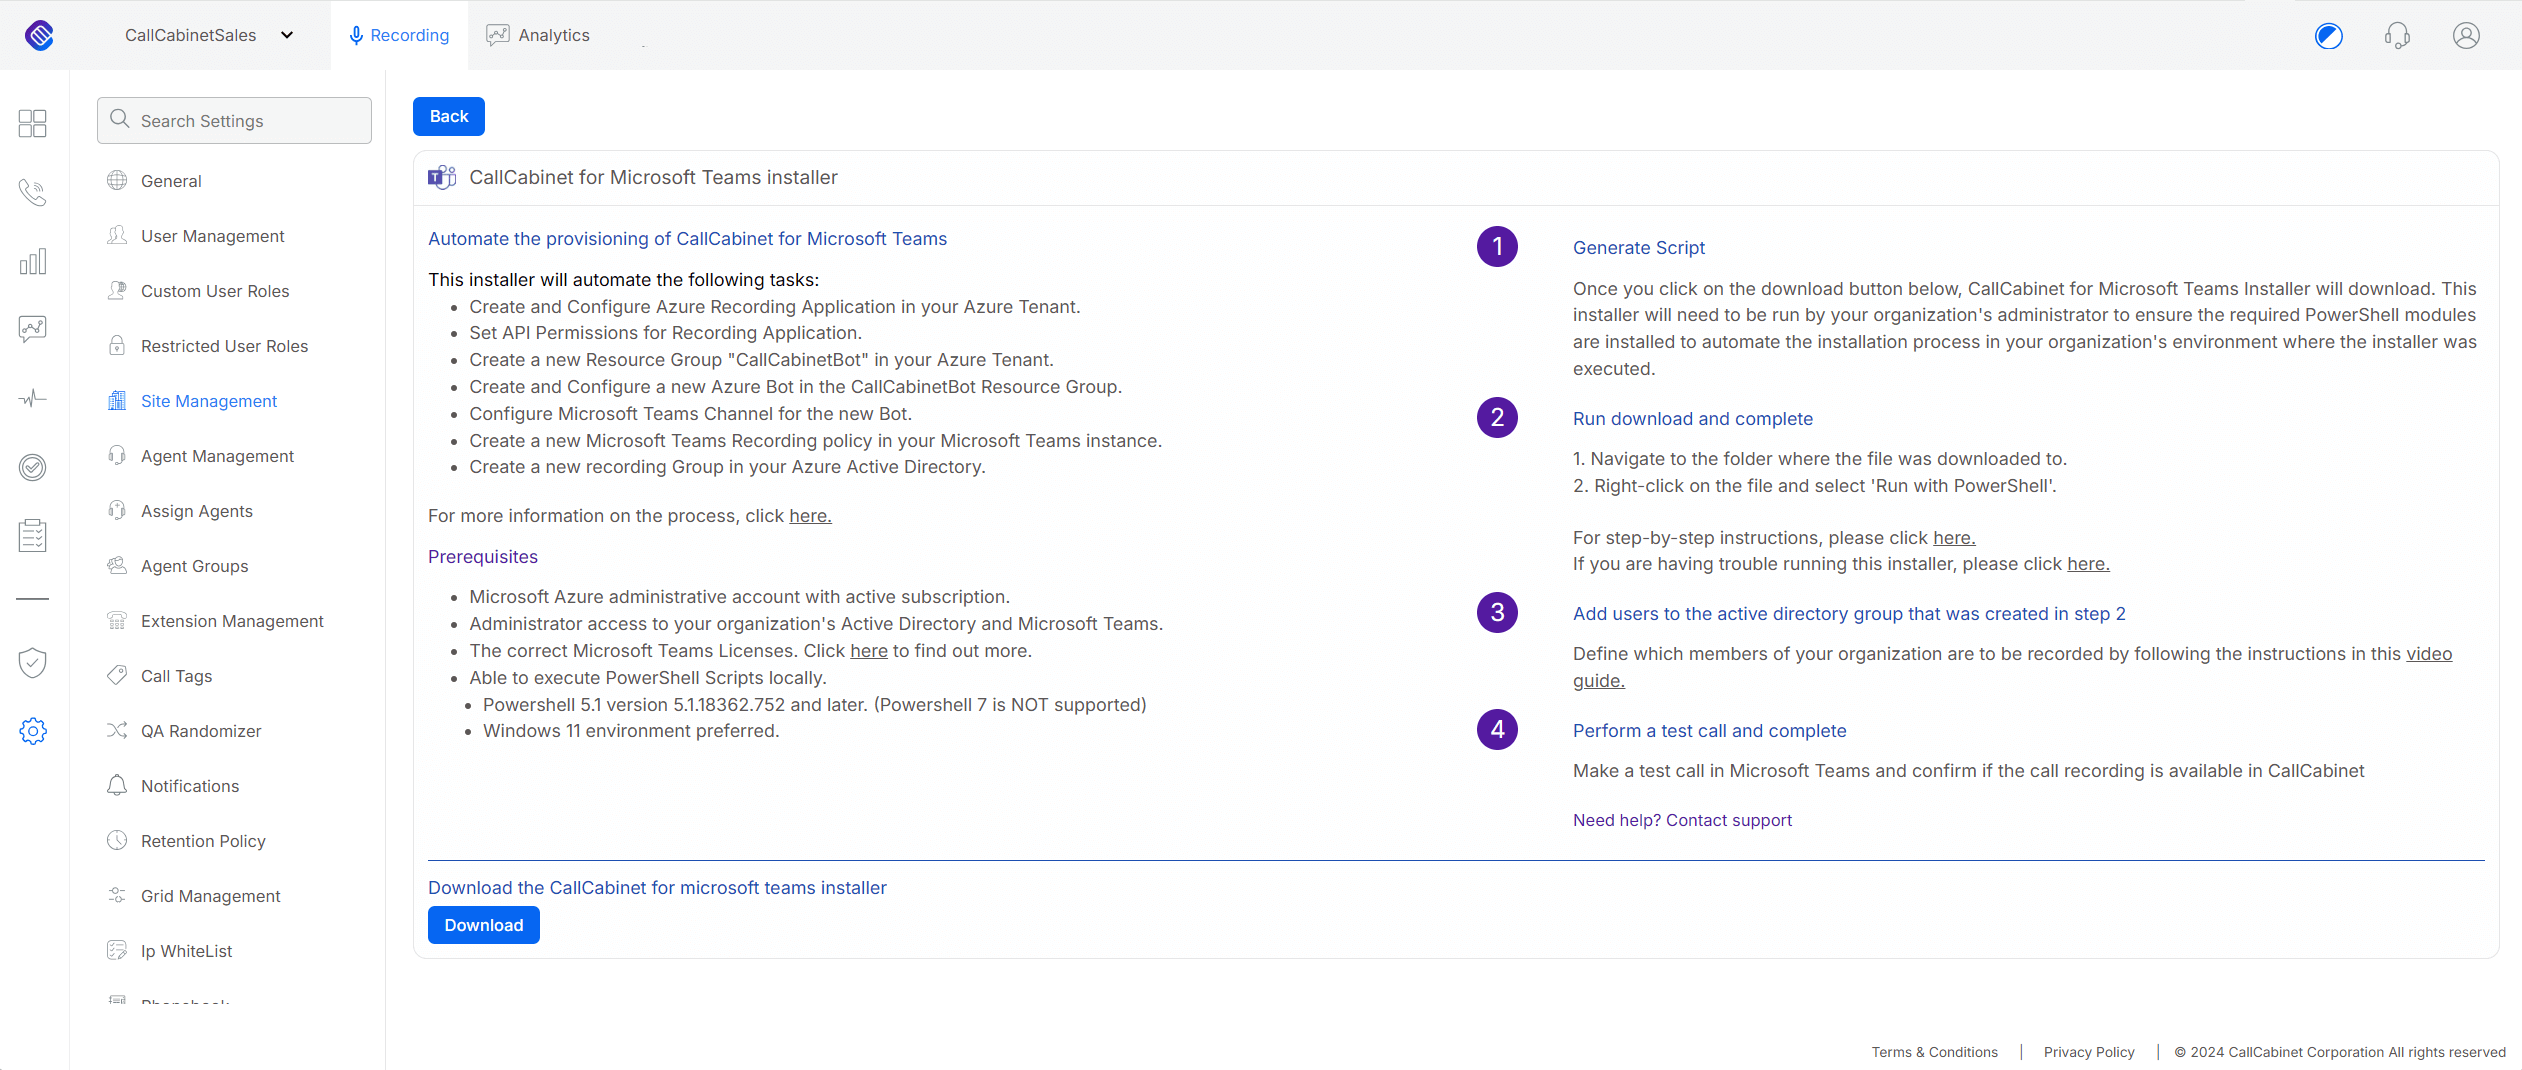The image size is (2522, 1070).
Task: Open the user profile icon
Action: tap(2466, 36)
